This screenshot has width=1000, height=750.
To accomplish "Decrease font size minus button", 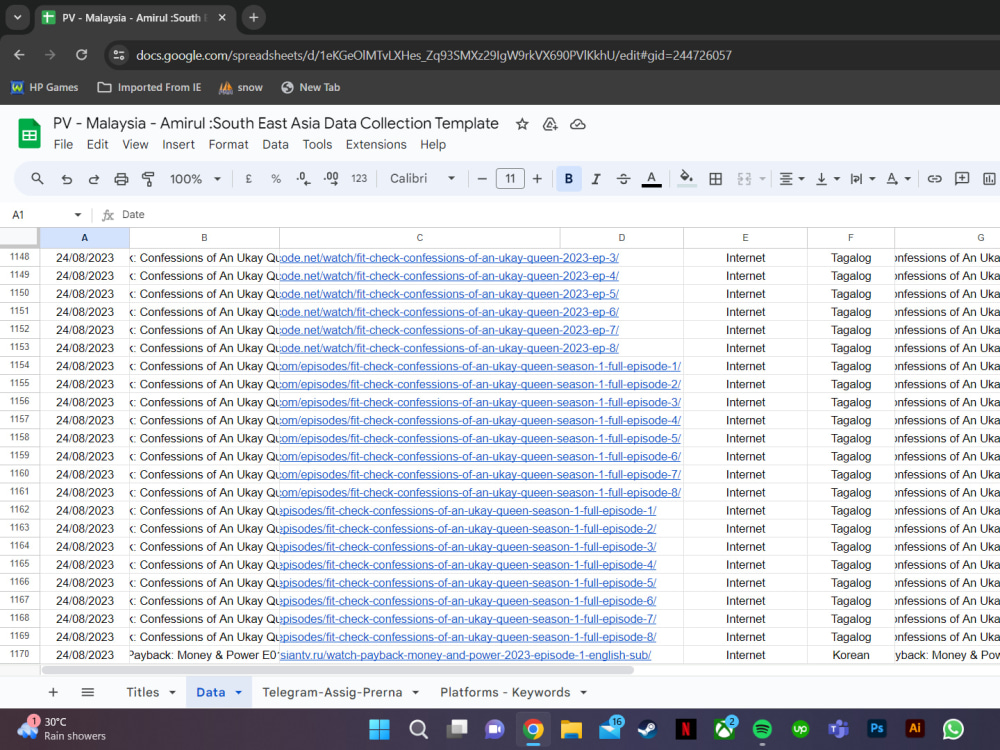I will point(482,179).
